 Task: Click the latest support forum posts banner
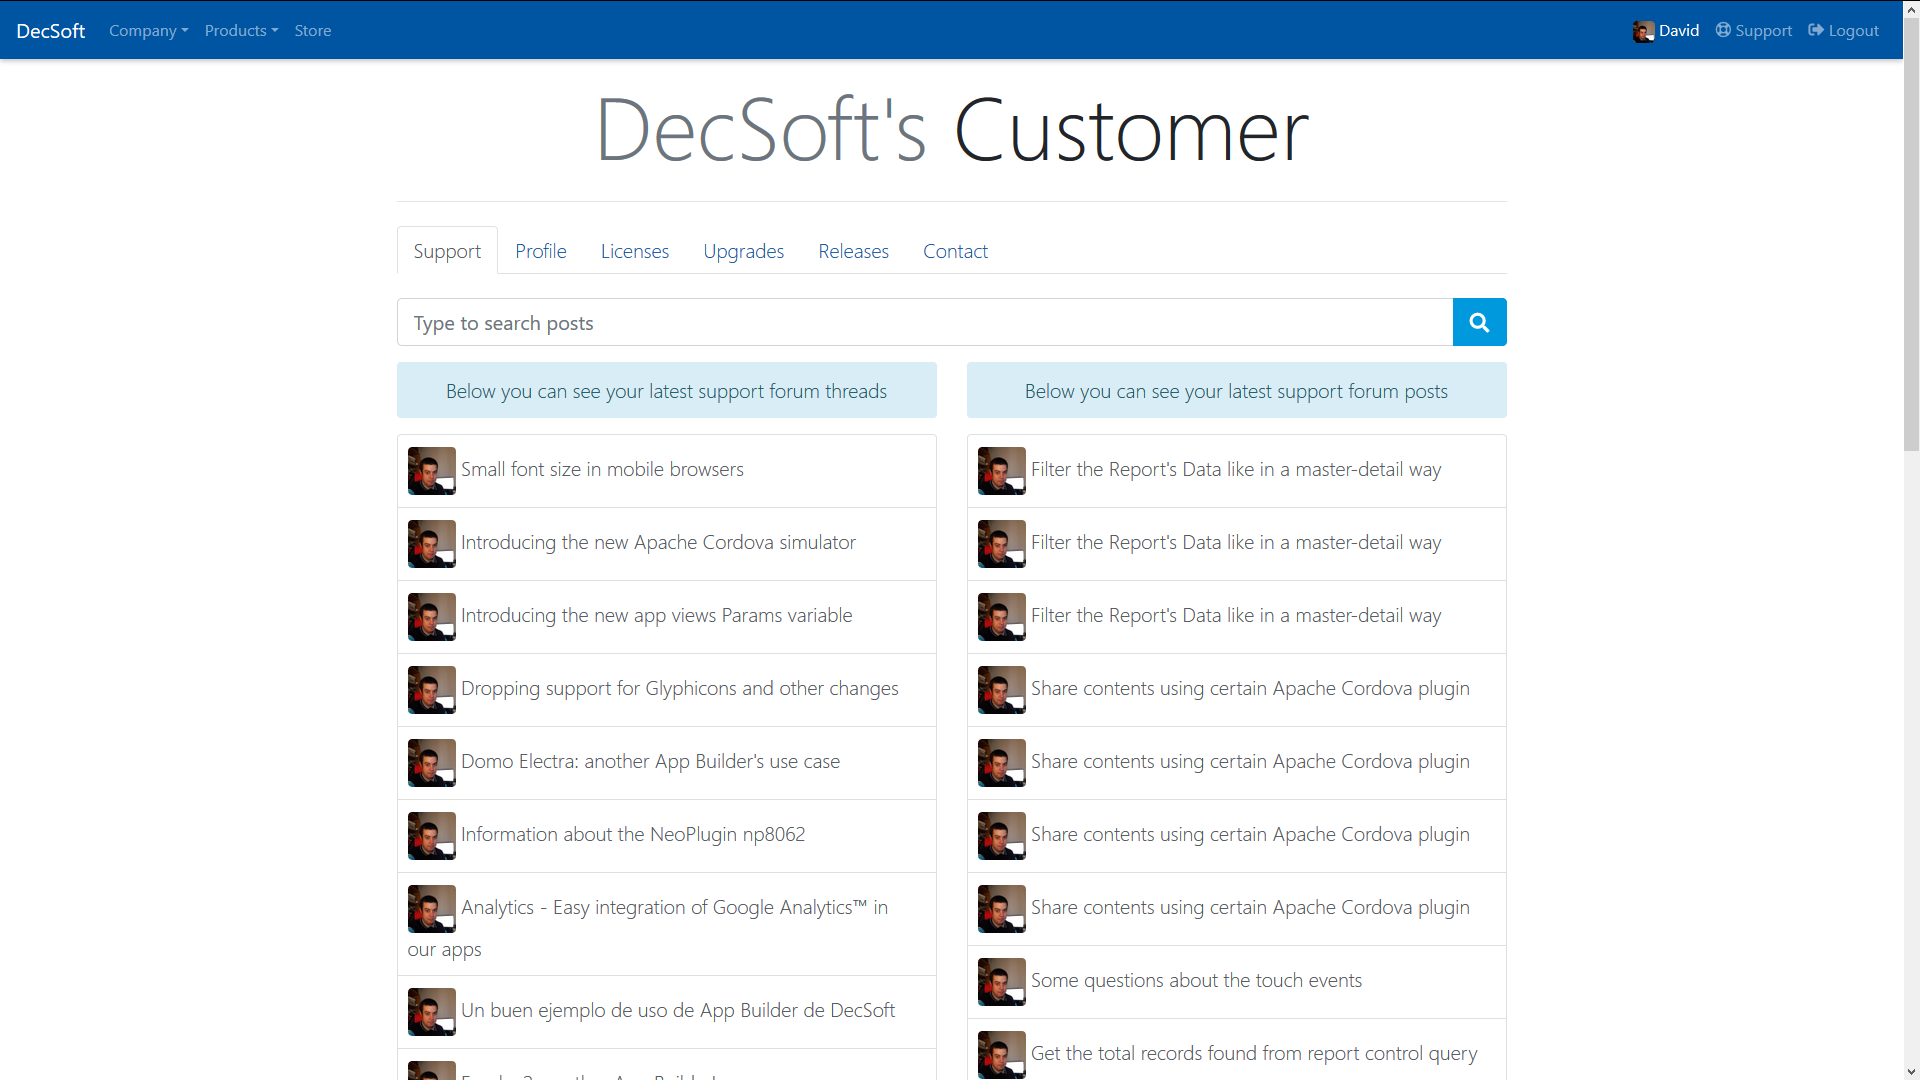tap(1237, 390)
